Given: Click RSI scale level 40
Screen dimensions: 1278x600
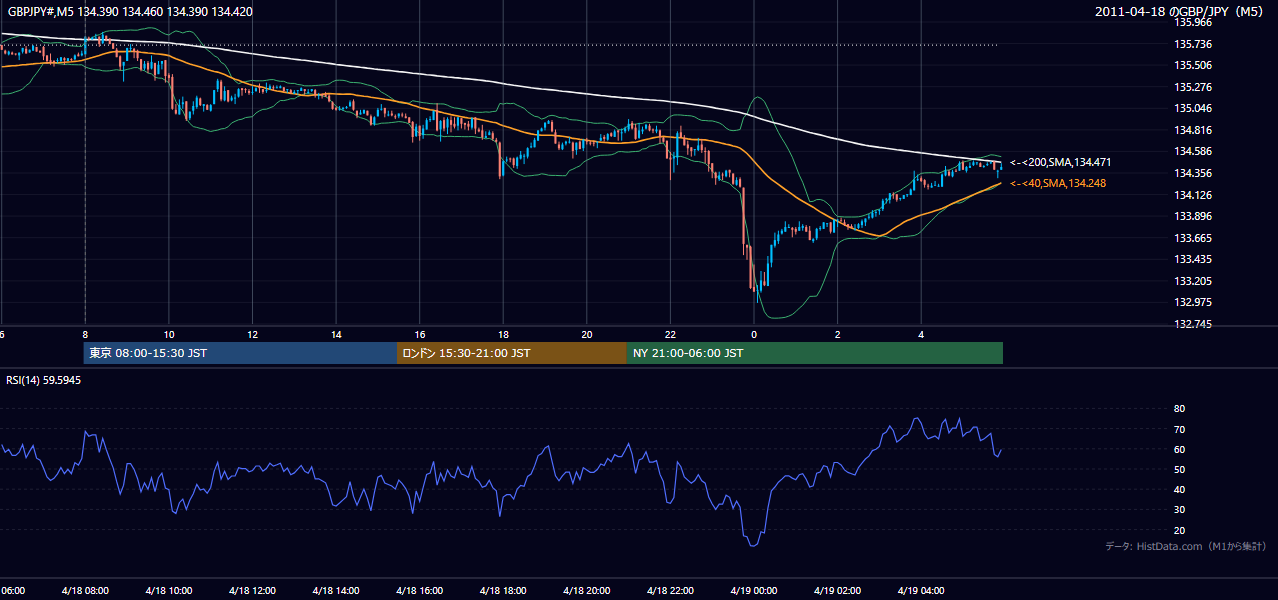Looking at the screenshot, I should 1180,489.
